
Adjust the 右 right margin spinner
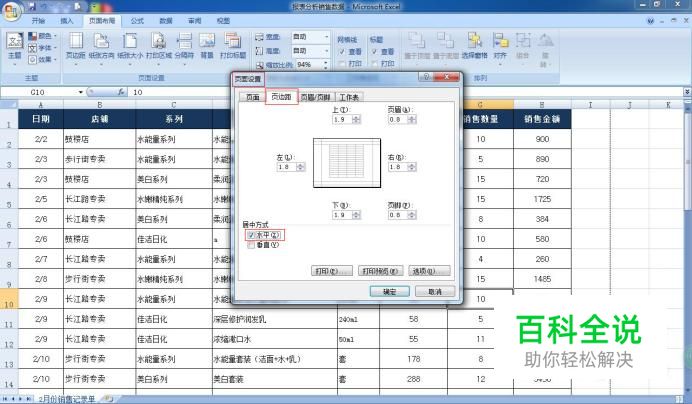pos(412,167)
